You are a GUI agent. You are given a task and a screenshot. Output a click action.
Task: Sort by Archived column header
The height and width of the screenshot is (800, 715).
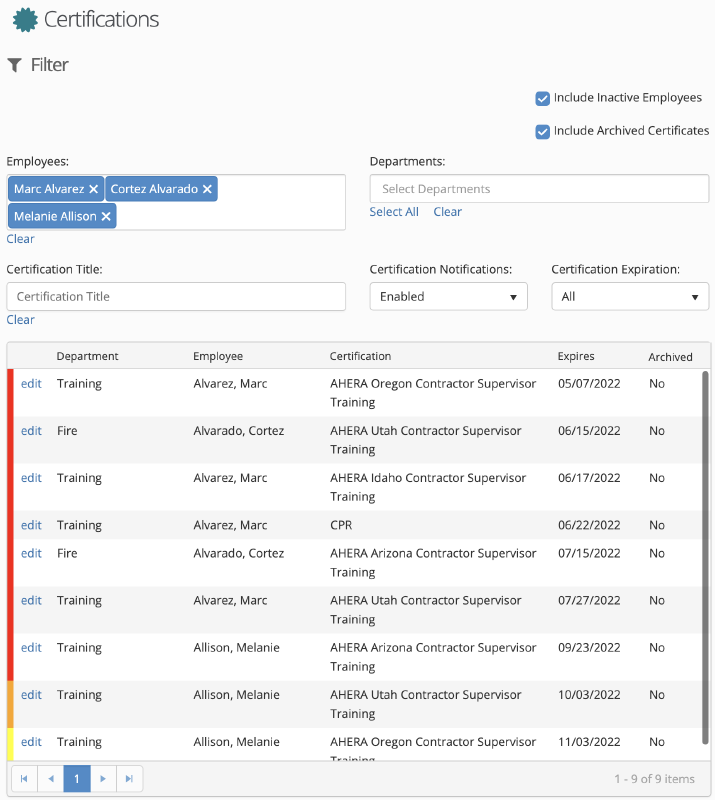(670, 357)
